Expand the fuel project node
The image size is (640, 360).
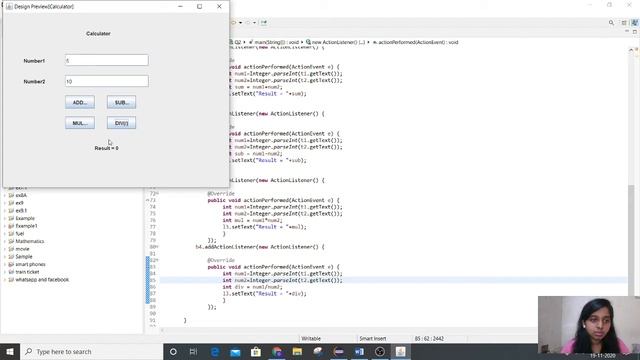pos(5,233)
